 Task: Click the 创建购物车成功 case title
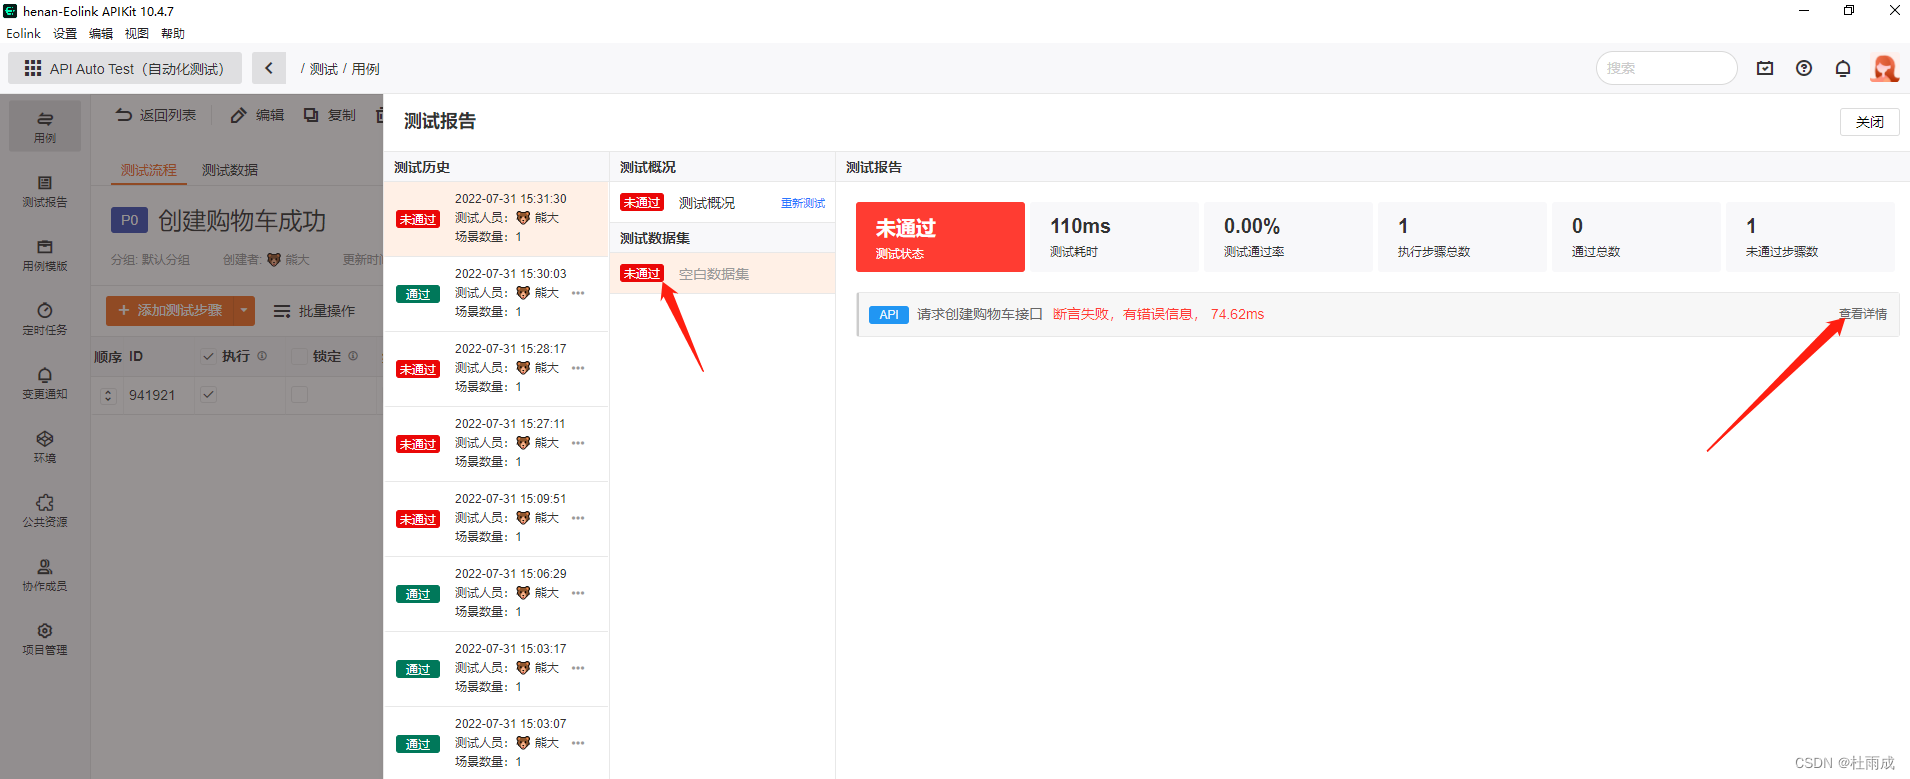click(x=242, y=220)
